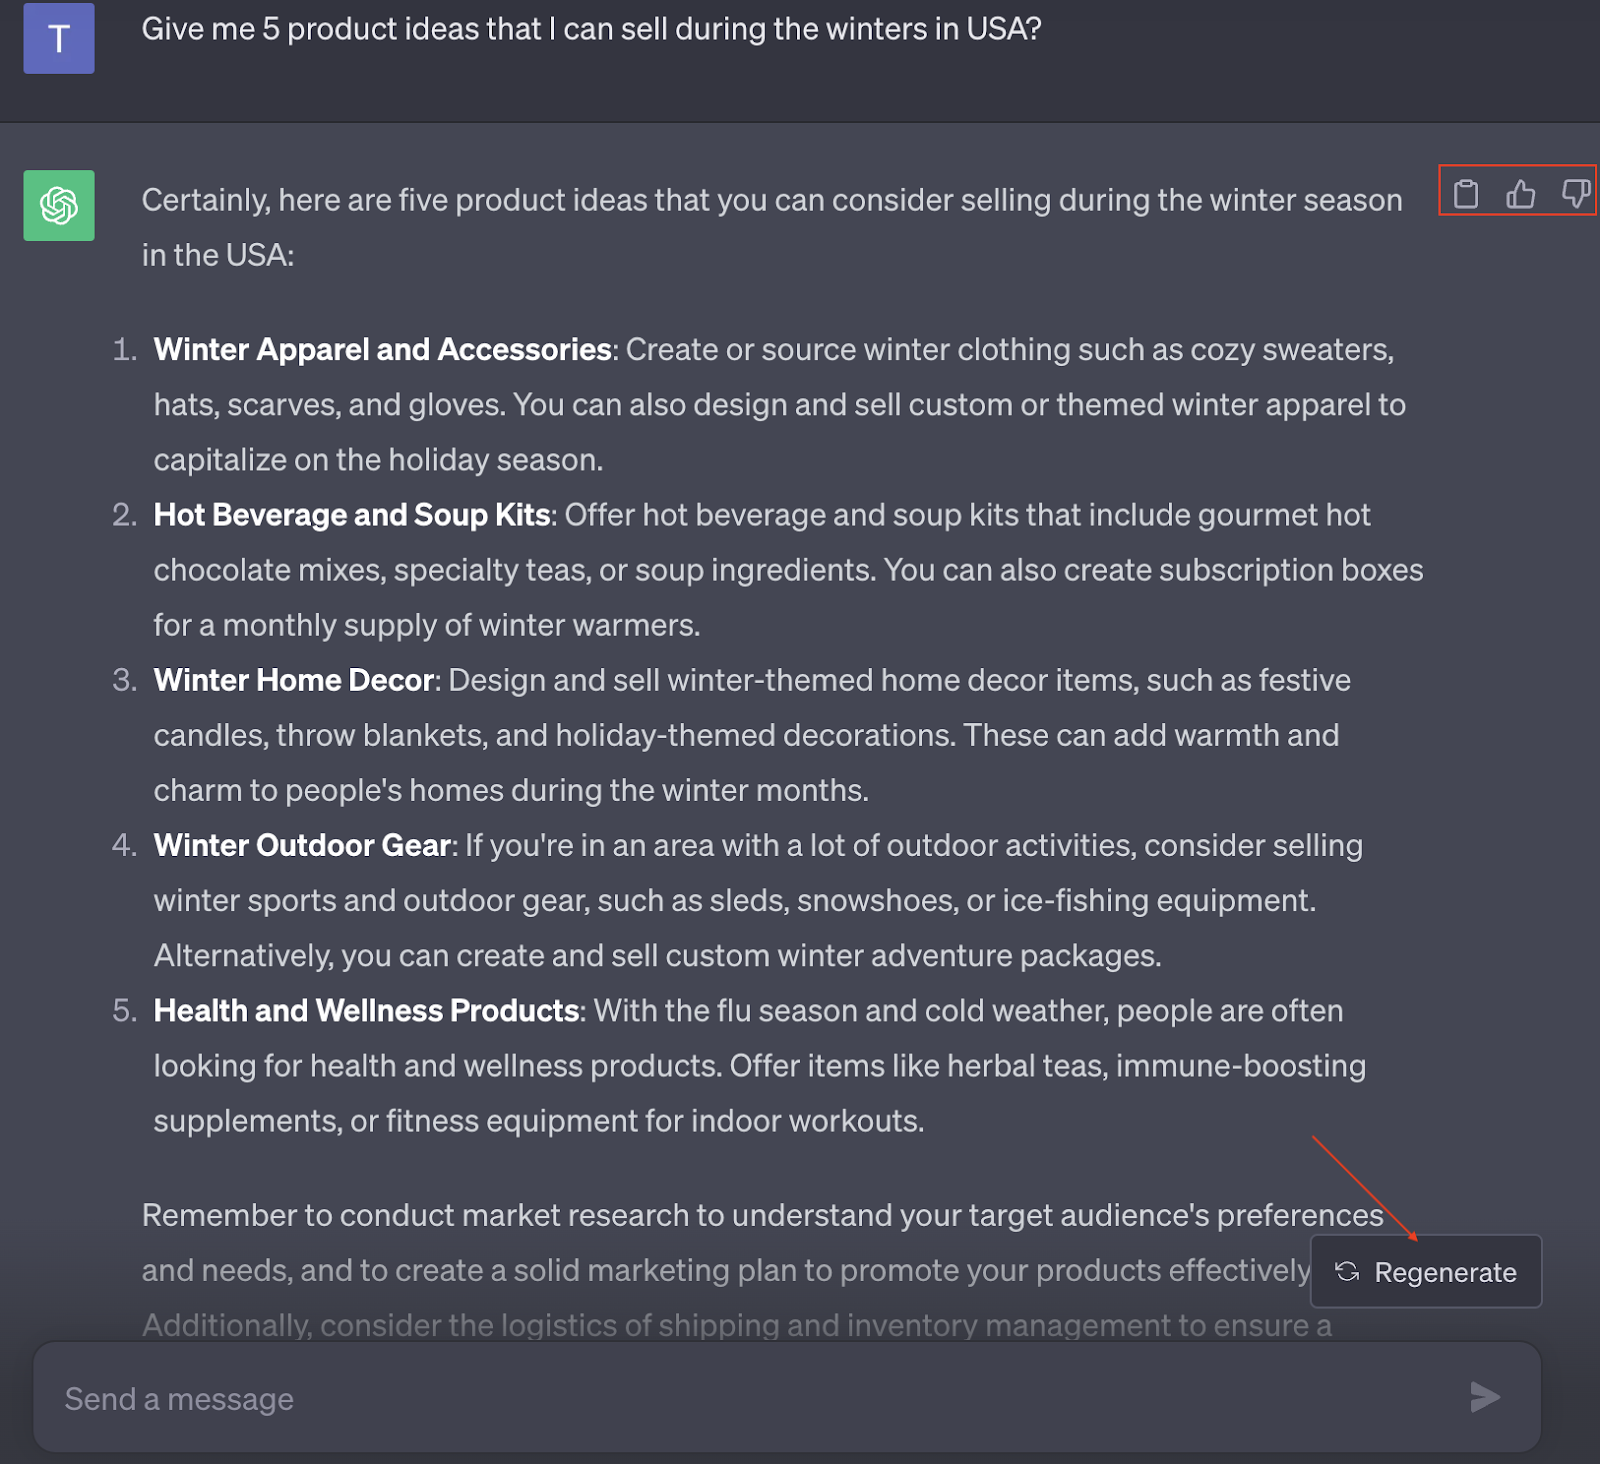Click the Health and Wellness Products heading
1600x1464 pixels.
coord(366,1011)
